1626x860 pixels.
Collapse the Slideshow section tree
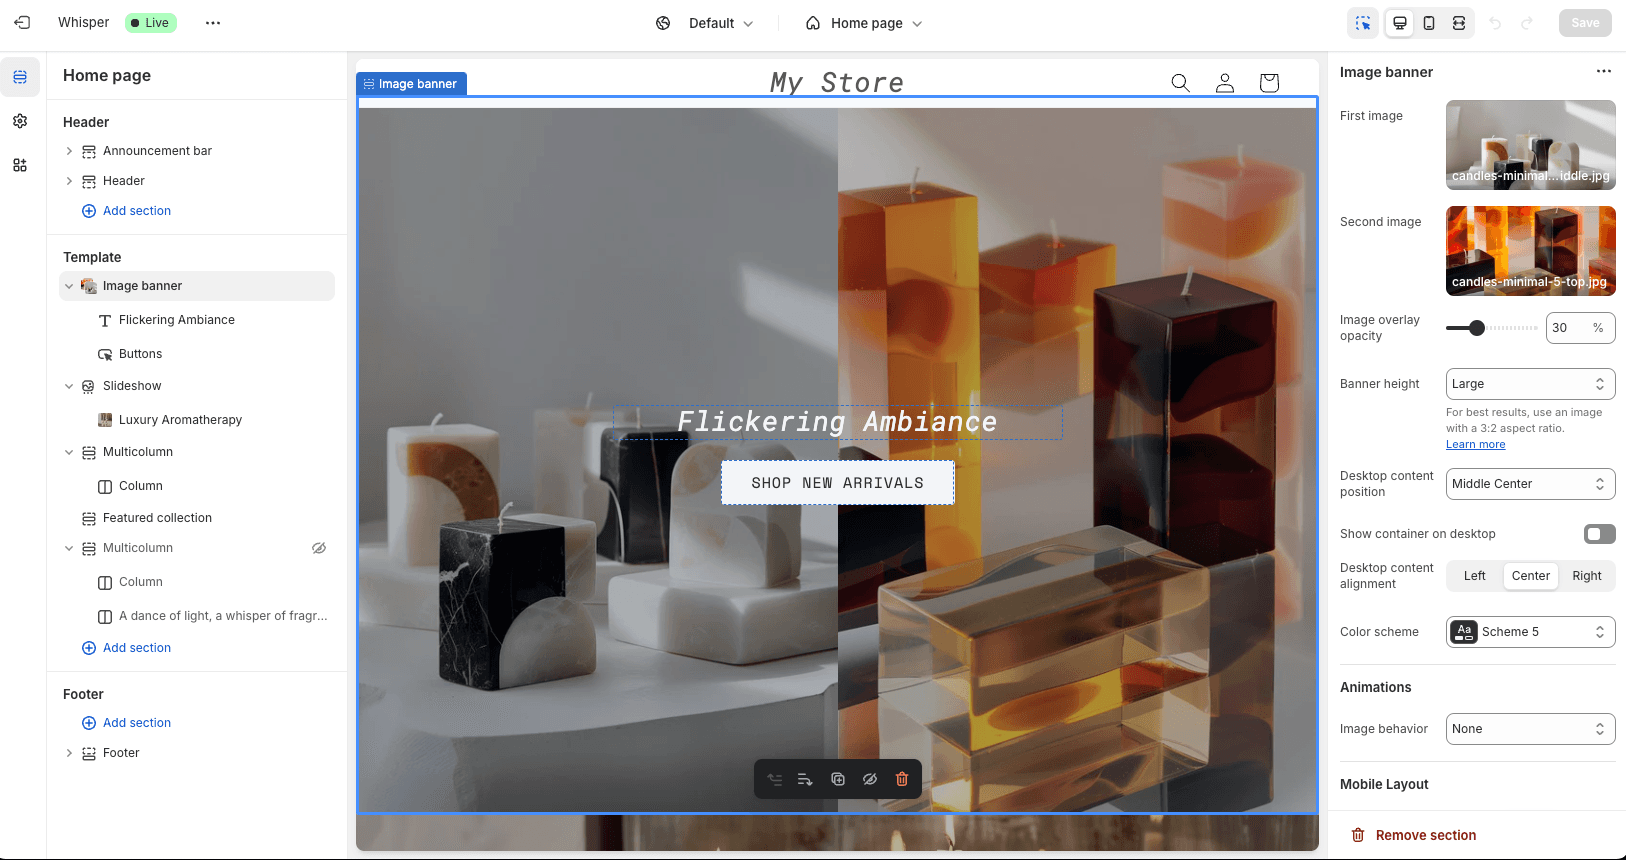click(69, 386)
